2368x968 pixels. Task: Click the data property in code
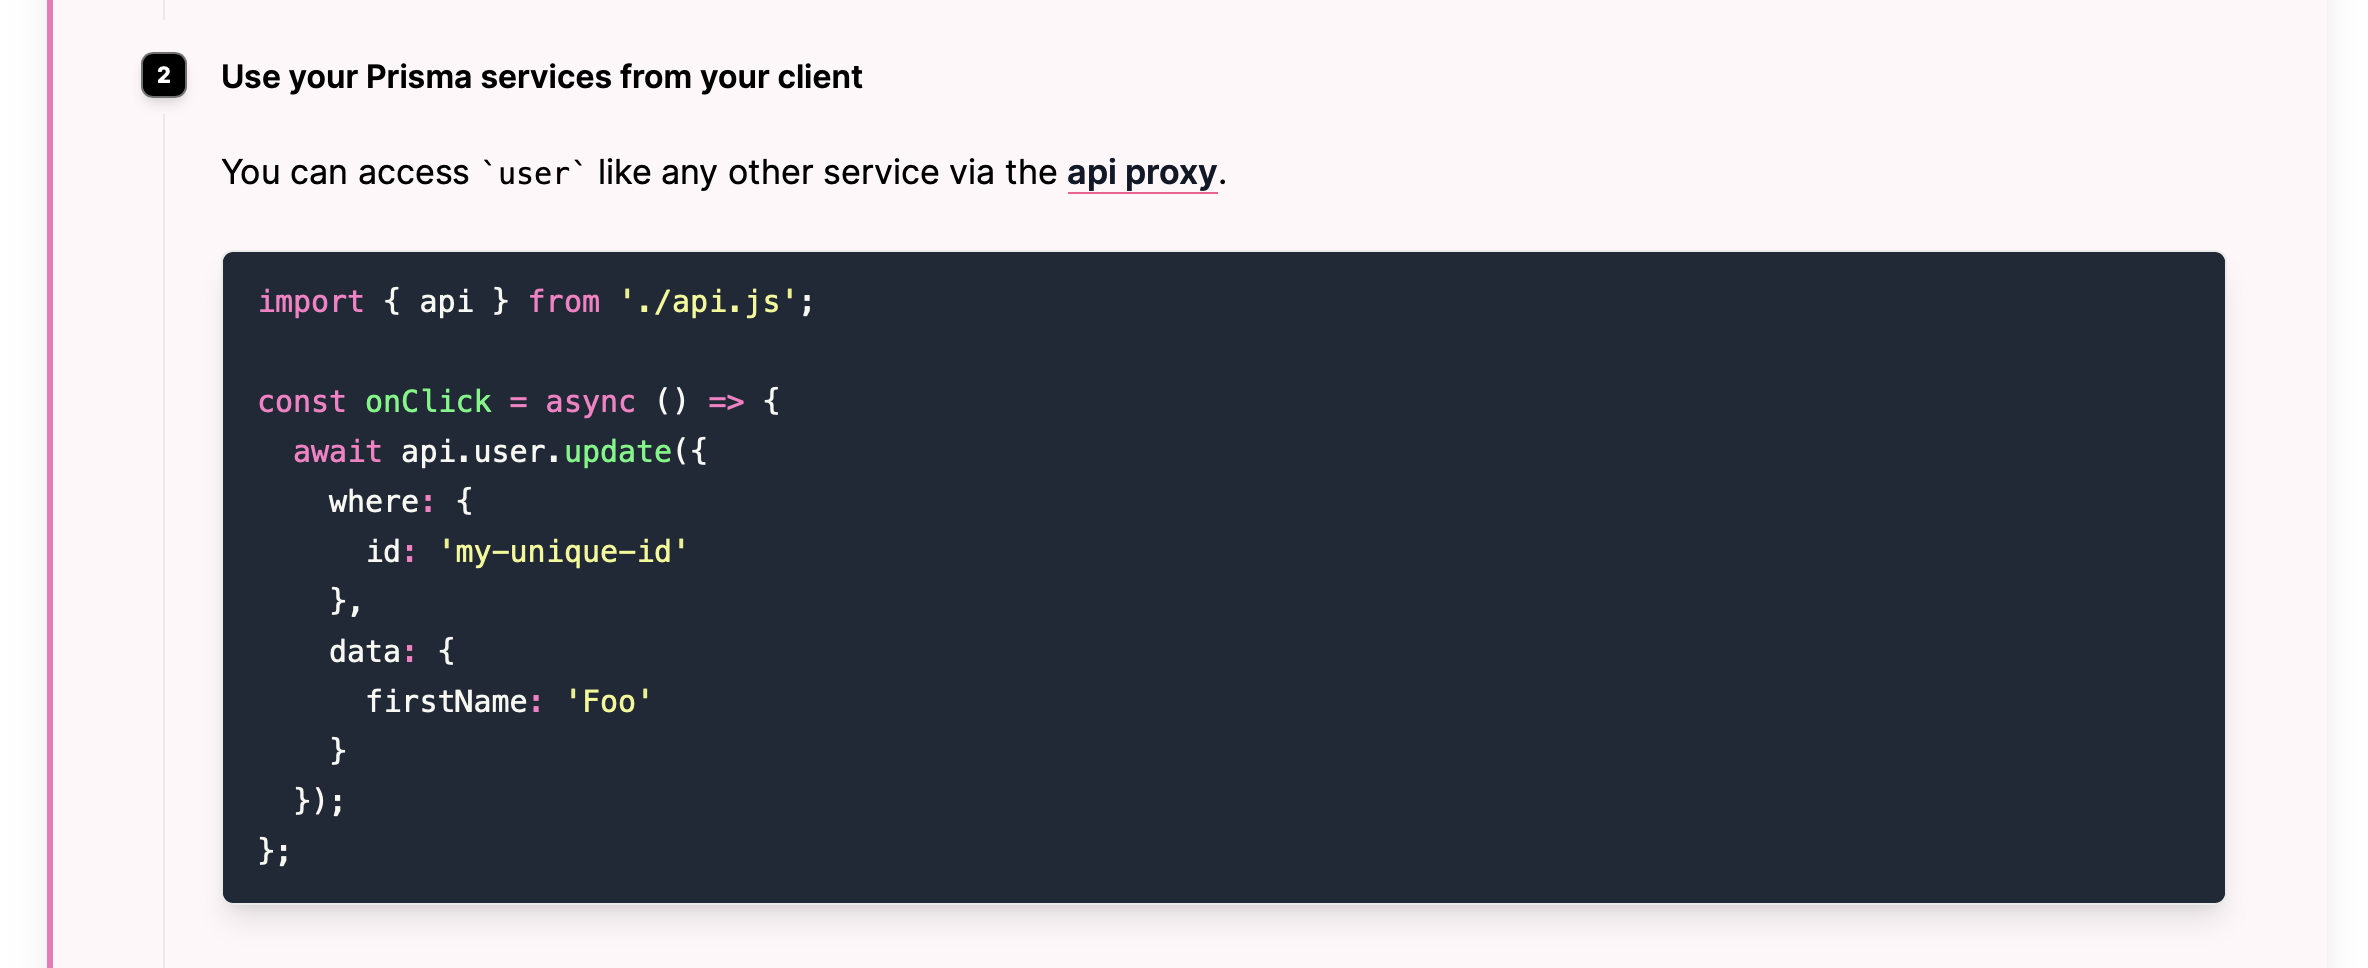365,651
